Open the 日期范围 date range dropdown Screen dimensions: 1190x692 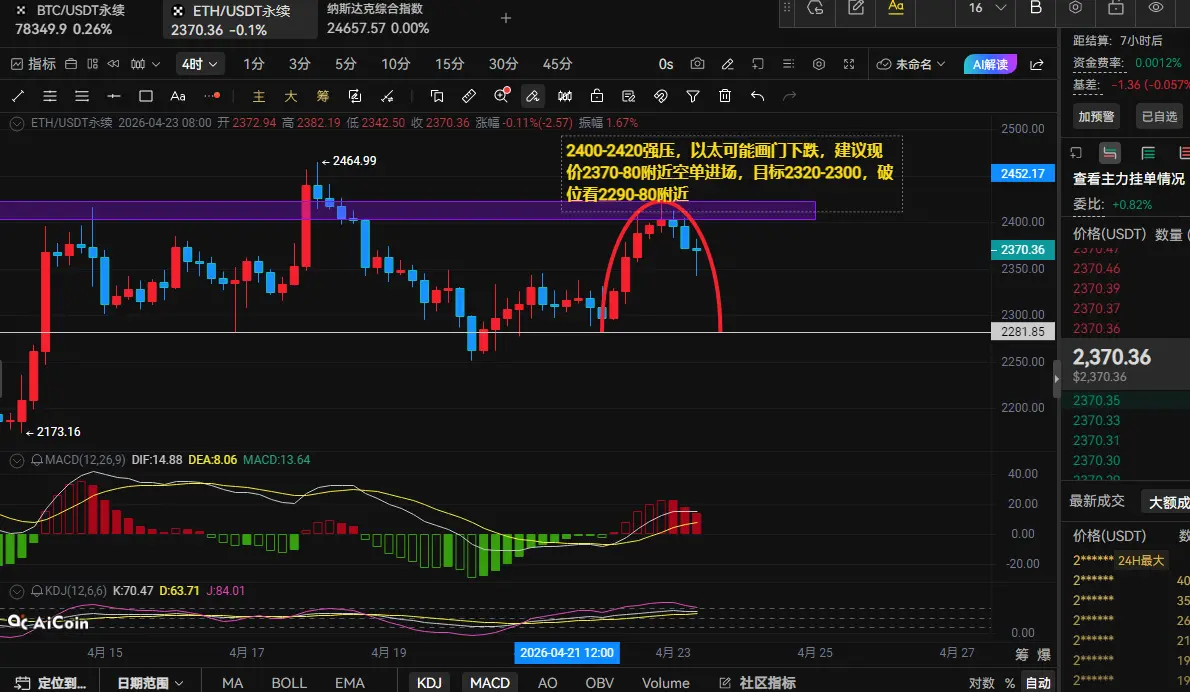150,683
